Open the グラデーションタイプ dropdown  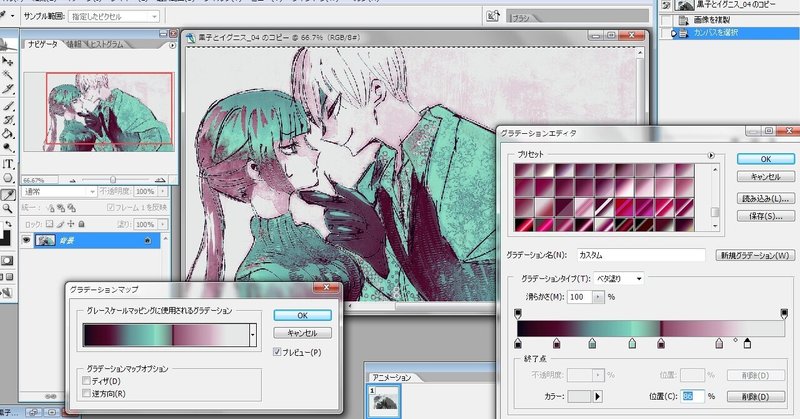tap(619, 279)
